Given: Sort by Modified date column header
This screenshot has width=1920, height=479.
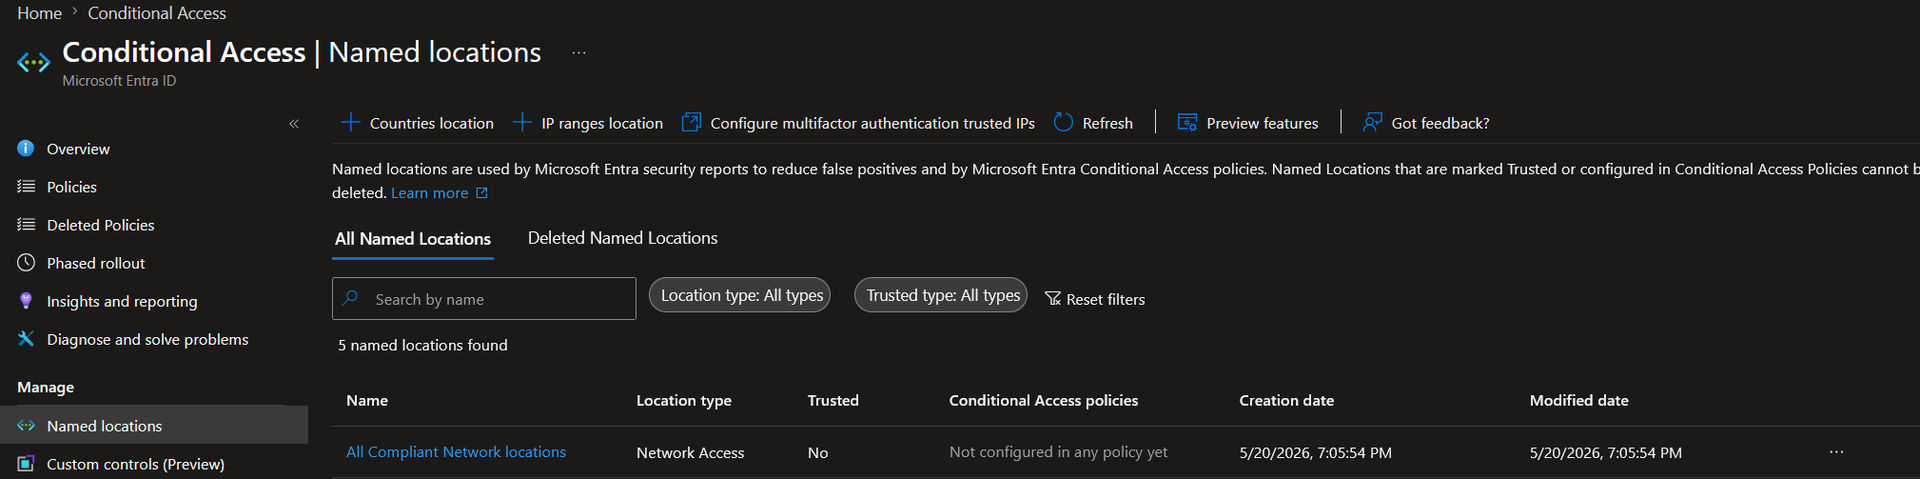Looking at the screenshot, I should pyautogui.click(x=1579, y=400).
